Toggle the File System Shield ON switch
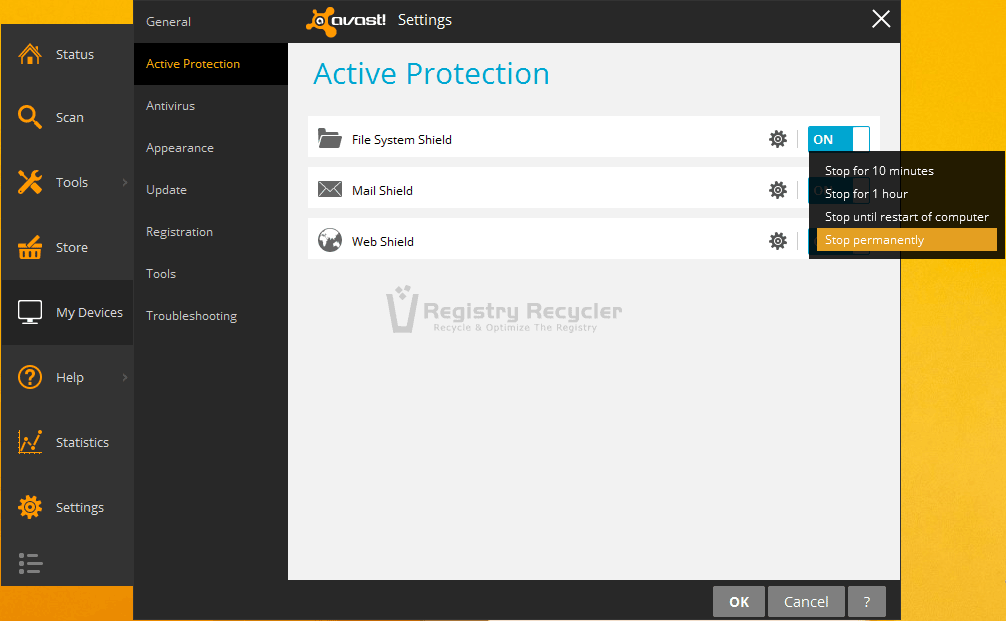Image resolution: width=1006 pixels, height=621 pixels. click(x=839, y=139)
